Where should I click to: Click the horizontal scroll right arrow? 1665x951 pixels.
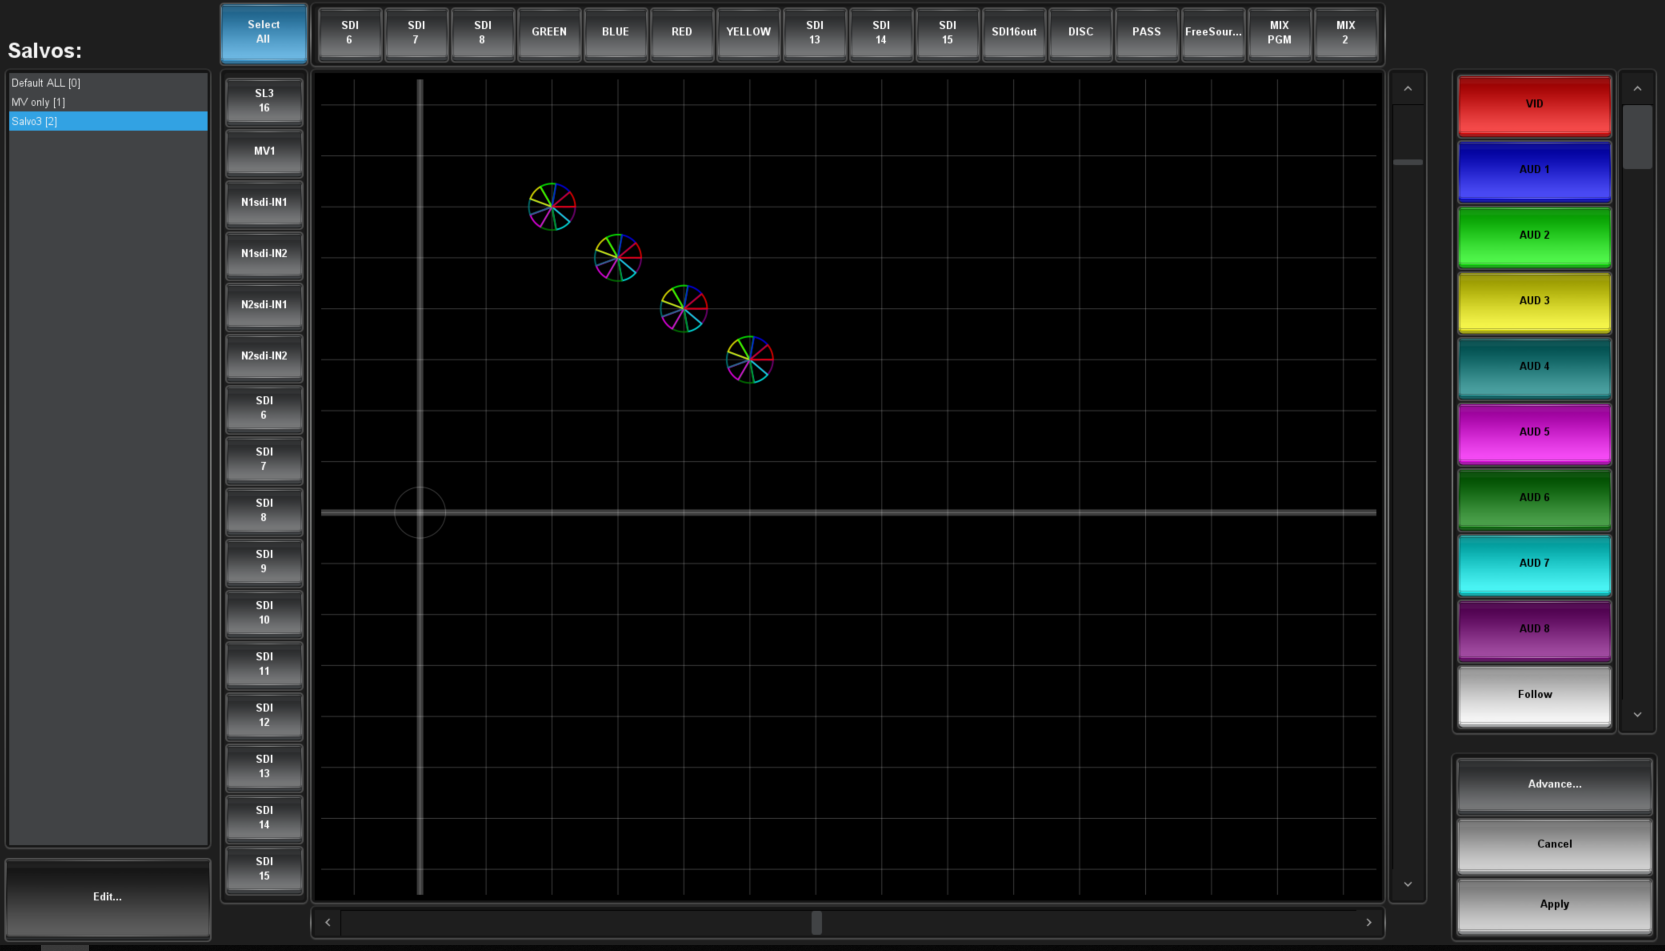click(x=1369, y=922)
